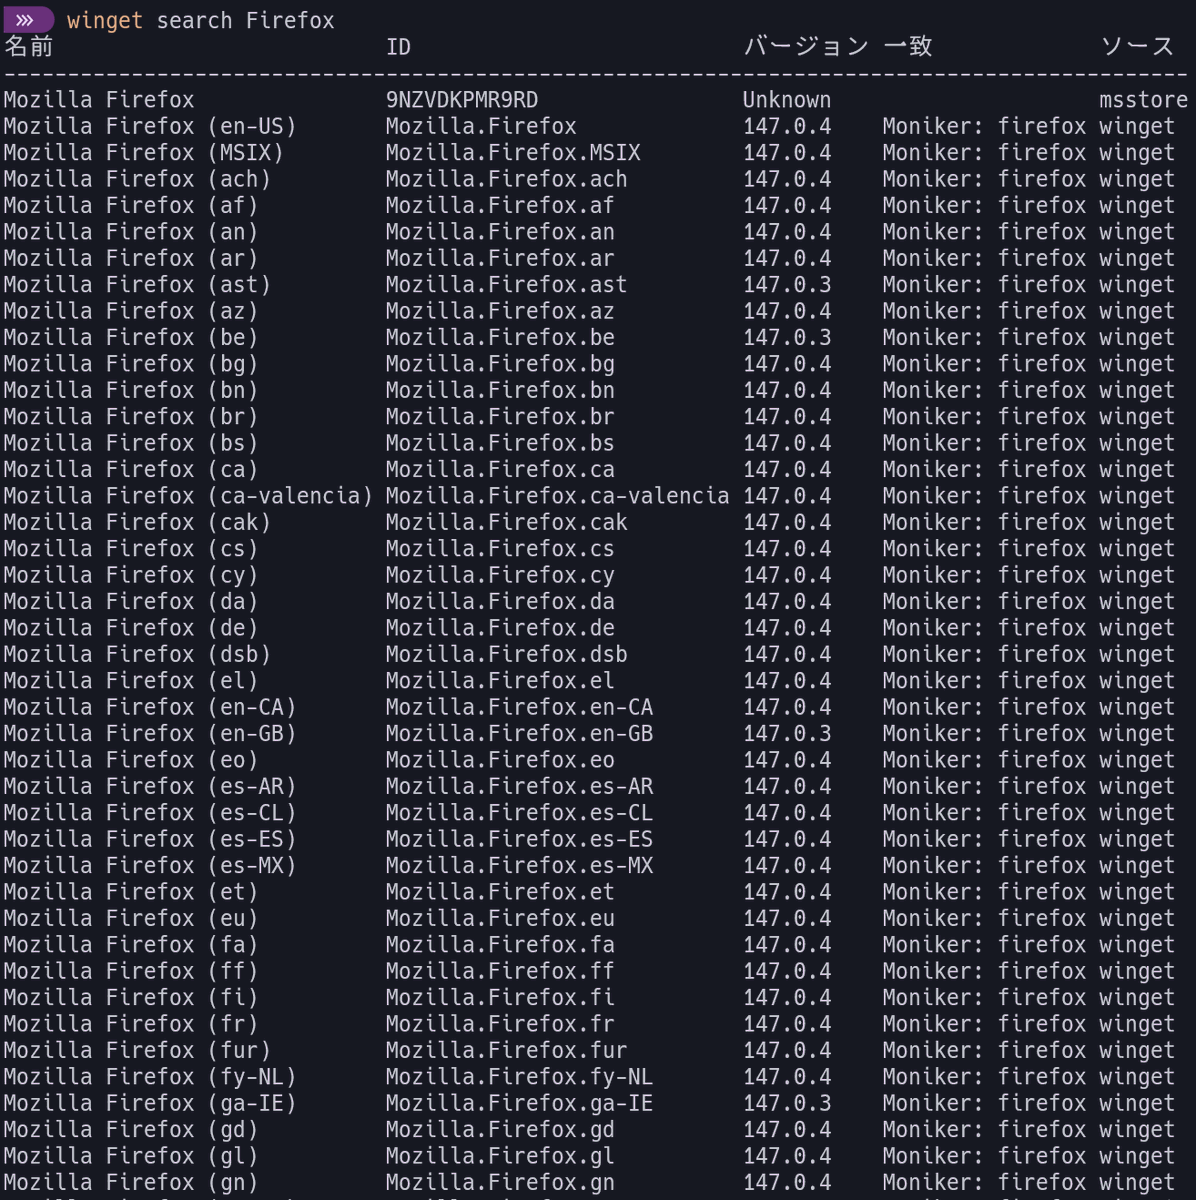Select 'Mozilla Firefox (da)' name
Image resolution: width=1196 pixels, height=1200 pixels.
(x=131, y=602)
